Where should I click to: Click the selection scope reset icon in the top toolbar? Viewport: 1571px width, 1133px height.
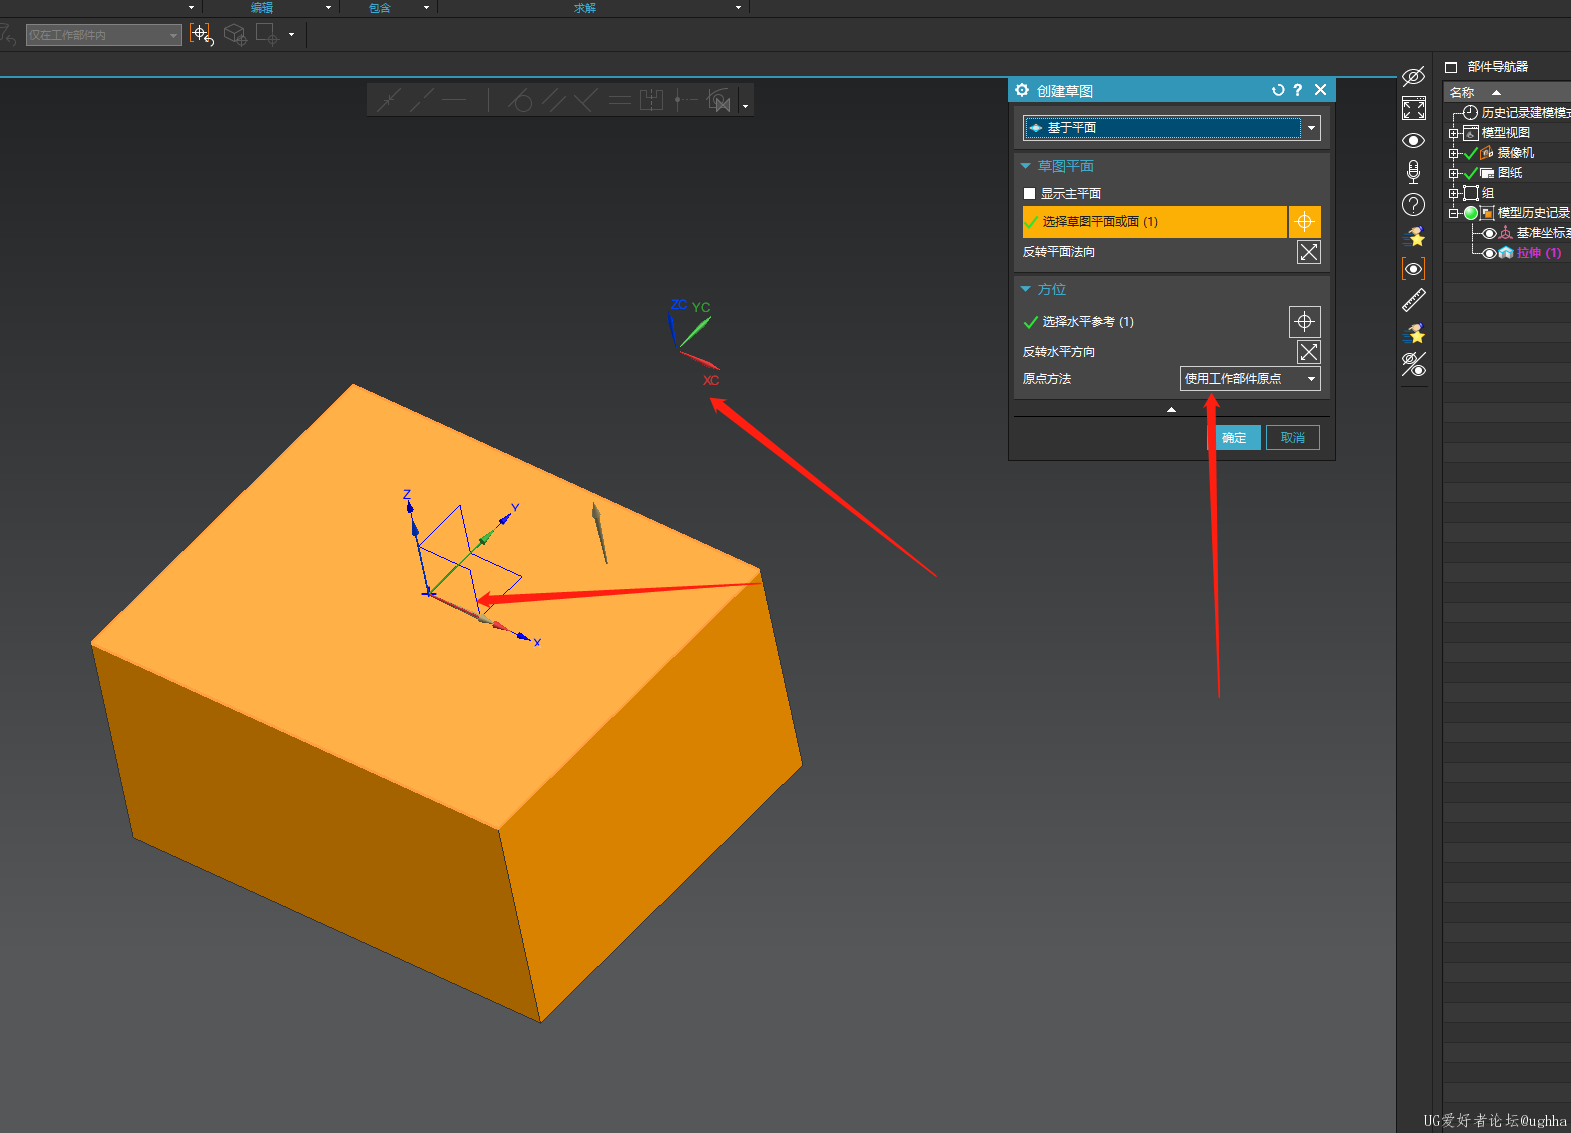tap(201, 35)
